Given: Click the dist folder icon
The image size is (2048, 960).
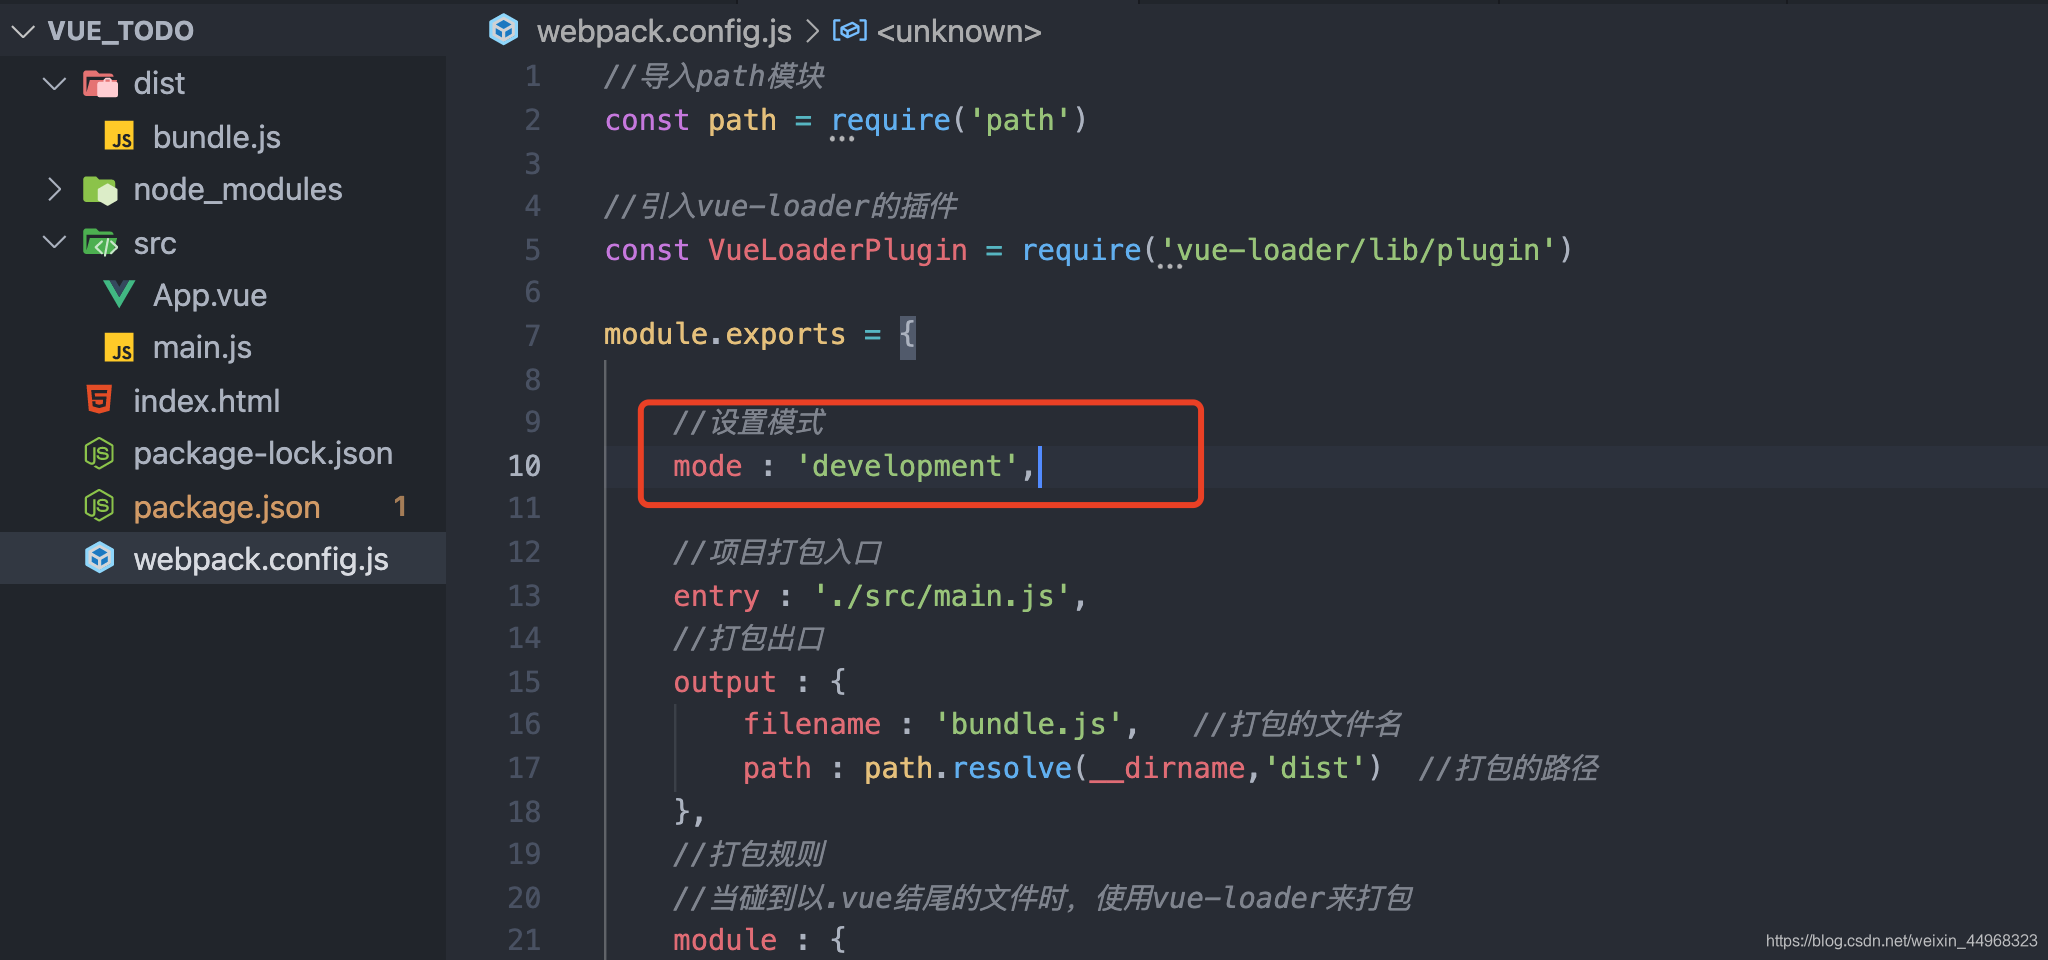Looking at the screenshot, I should tap(100, 84).
